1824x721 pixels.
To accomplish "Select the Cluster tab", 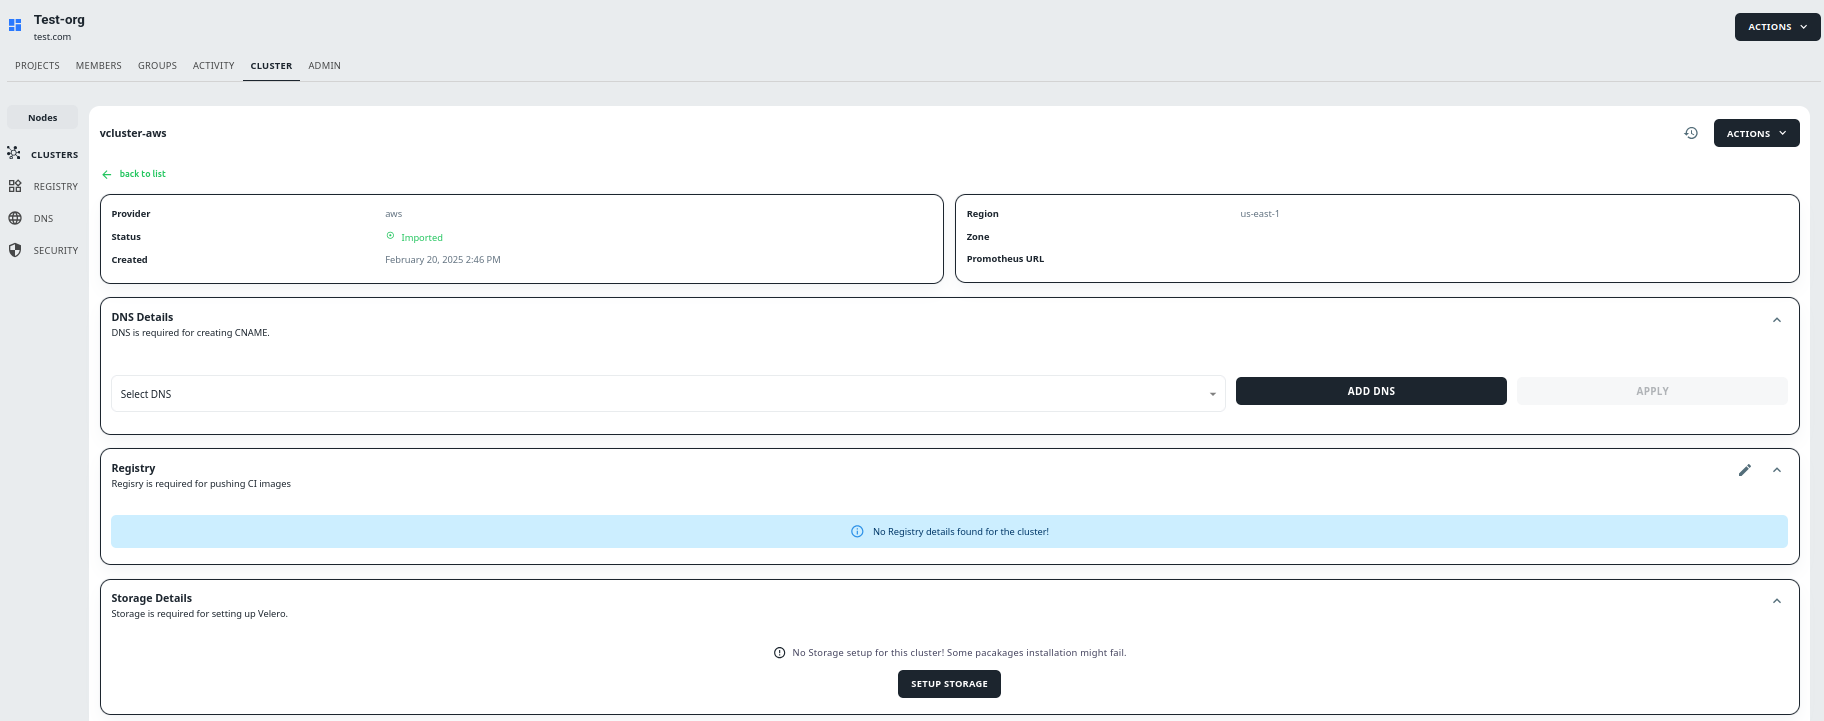I will (271, 66).
